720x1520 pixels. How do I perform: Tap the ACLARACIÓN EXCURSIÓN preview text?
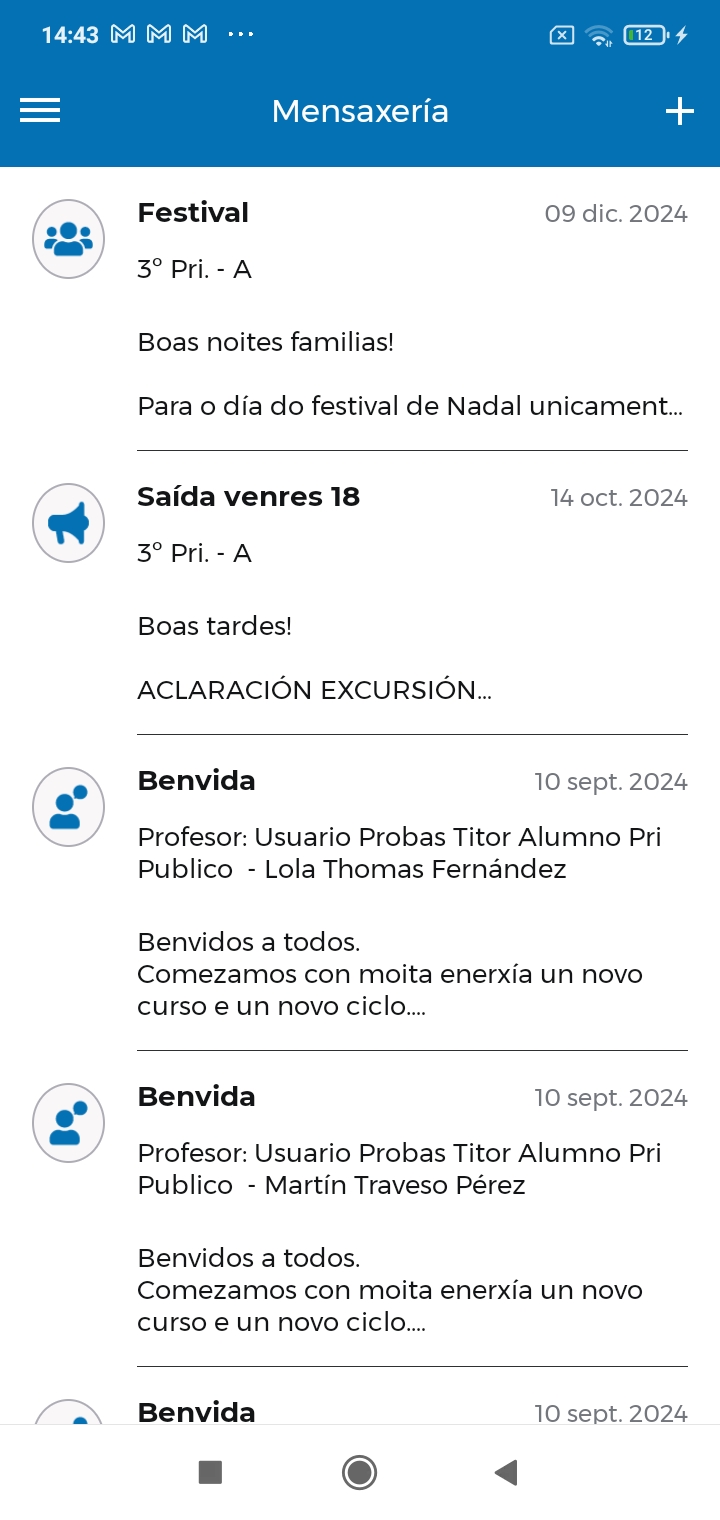point(314,690)
